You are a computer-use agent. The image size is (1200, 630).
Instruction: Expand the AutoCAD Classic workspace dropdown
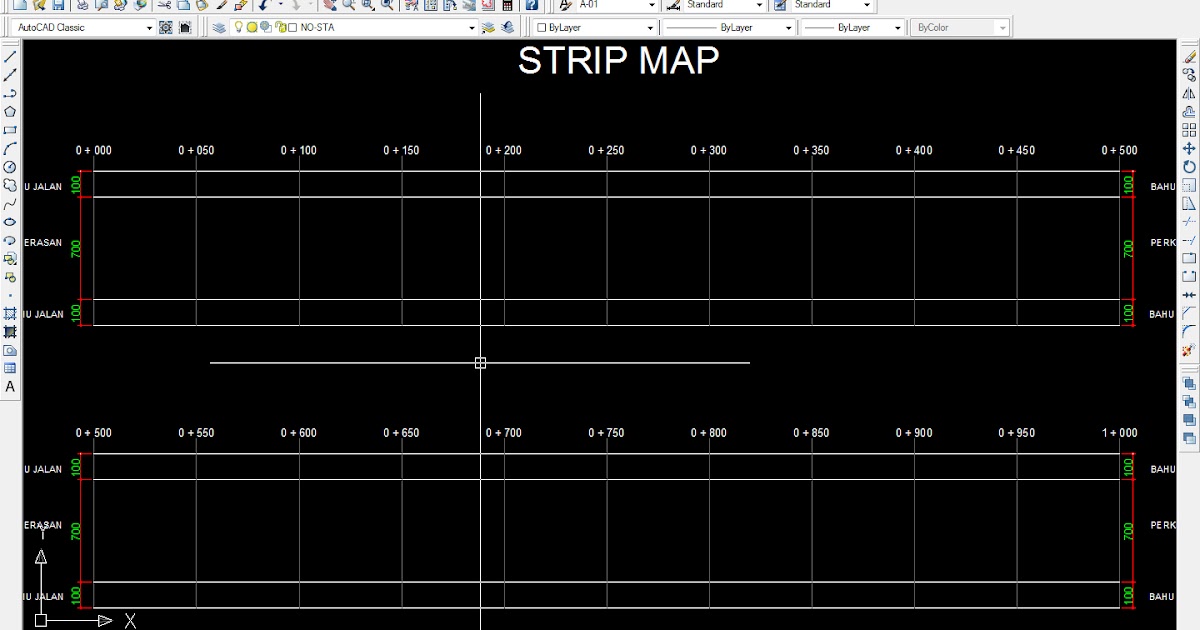pyautogui.click(x=148, y=27)
